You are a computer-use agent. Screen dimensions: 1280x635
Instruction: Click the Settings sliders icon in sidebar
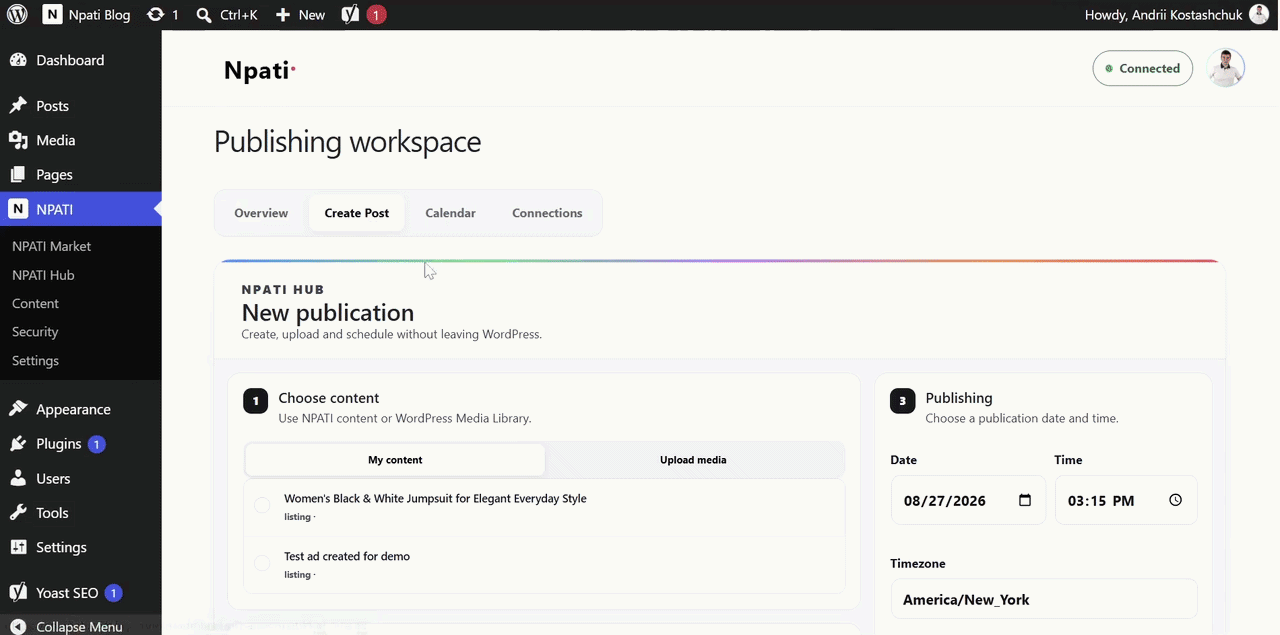coord(18,547)
